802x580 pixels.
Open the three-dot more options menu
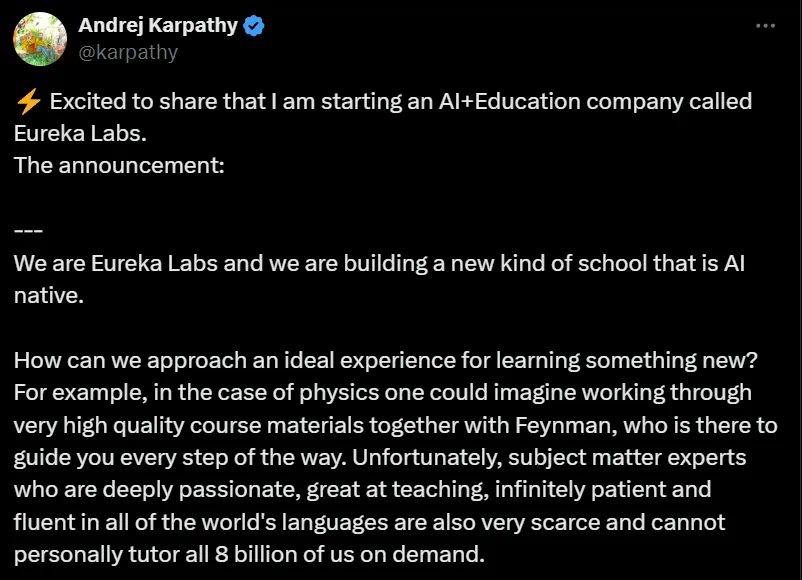click(766, 27)
